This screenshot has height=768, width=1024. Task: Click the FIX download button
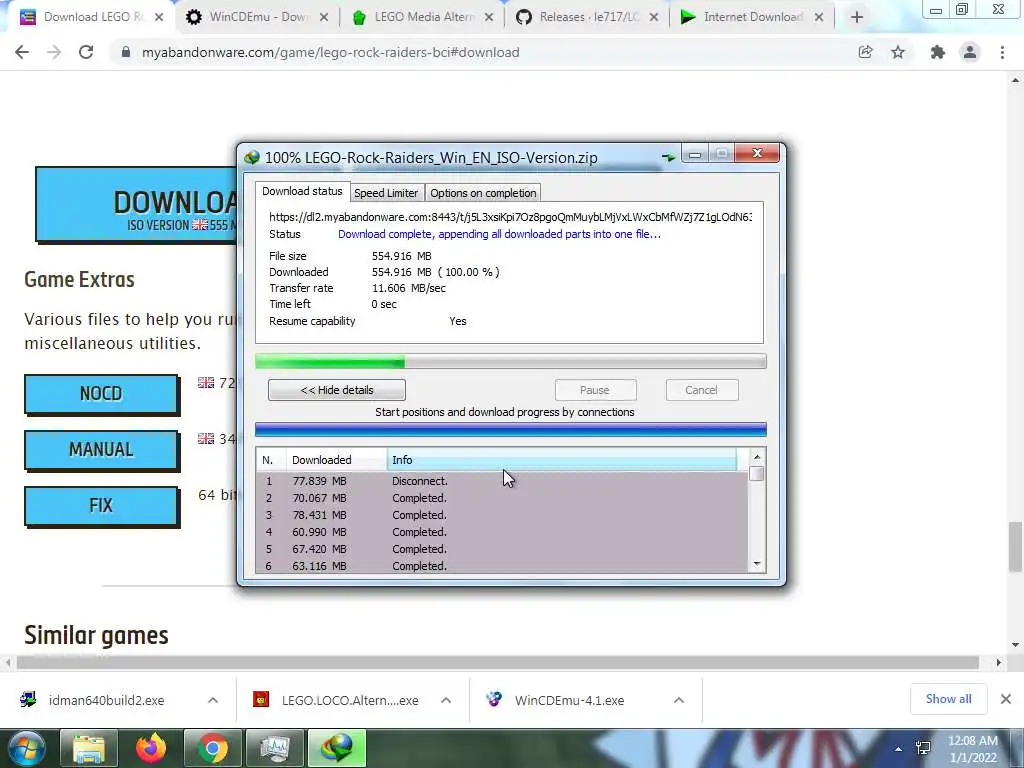[x=101, y=505]
